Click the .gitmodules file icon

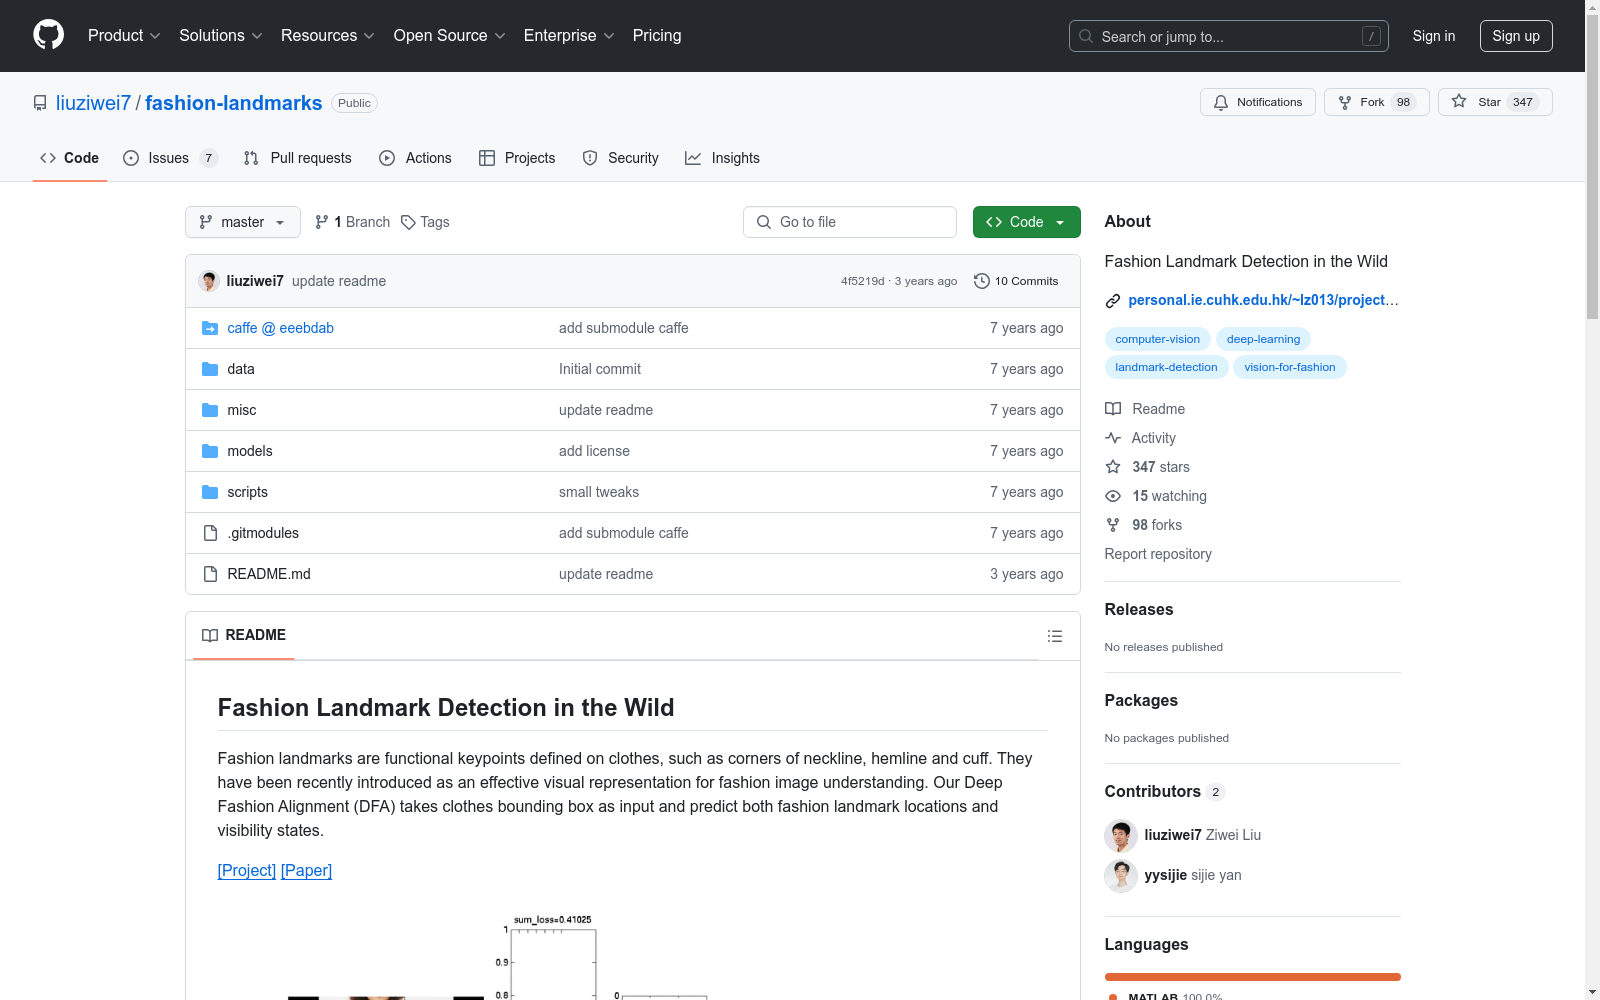coord(210,533)
